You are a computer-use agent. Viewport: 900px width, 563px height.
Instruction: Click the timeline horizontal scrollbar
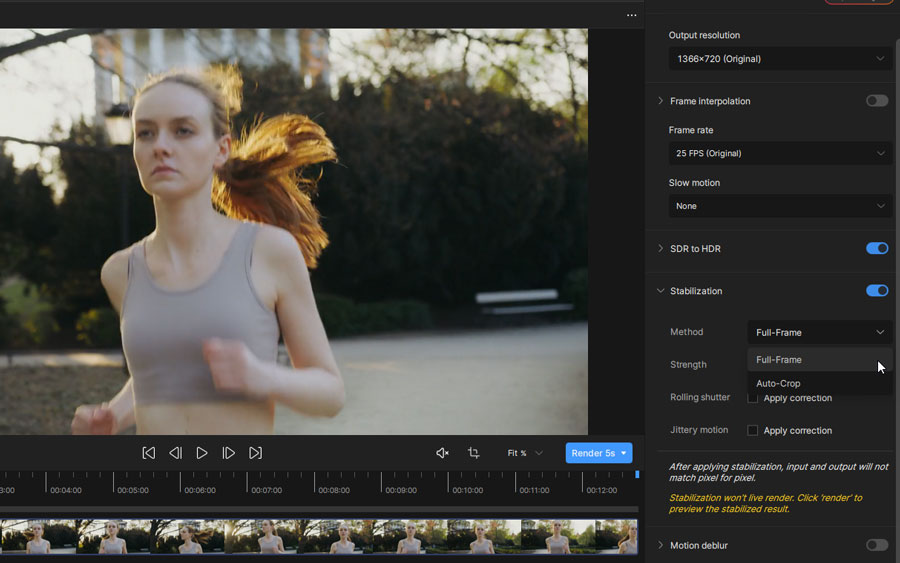[x=319, y=509]
